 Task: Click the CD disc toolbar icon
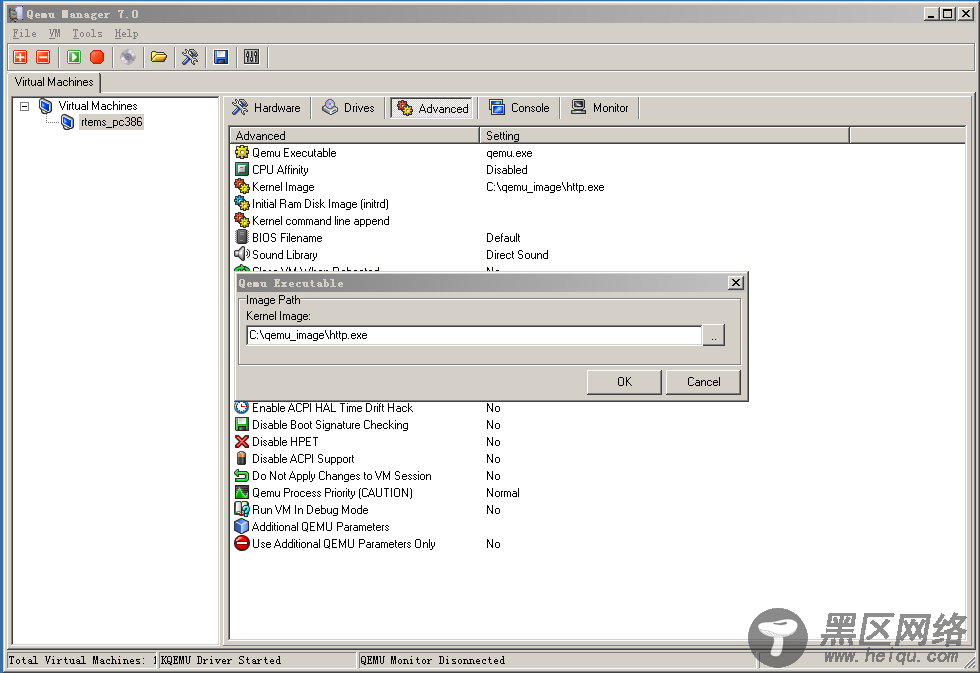pyautogui.click(x=128, y=57)
